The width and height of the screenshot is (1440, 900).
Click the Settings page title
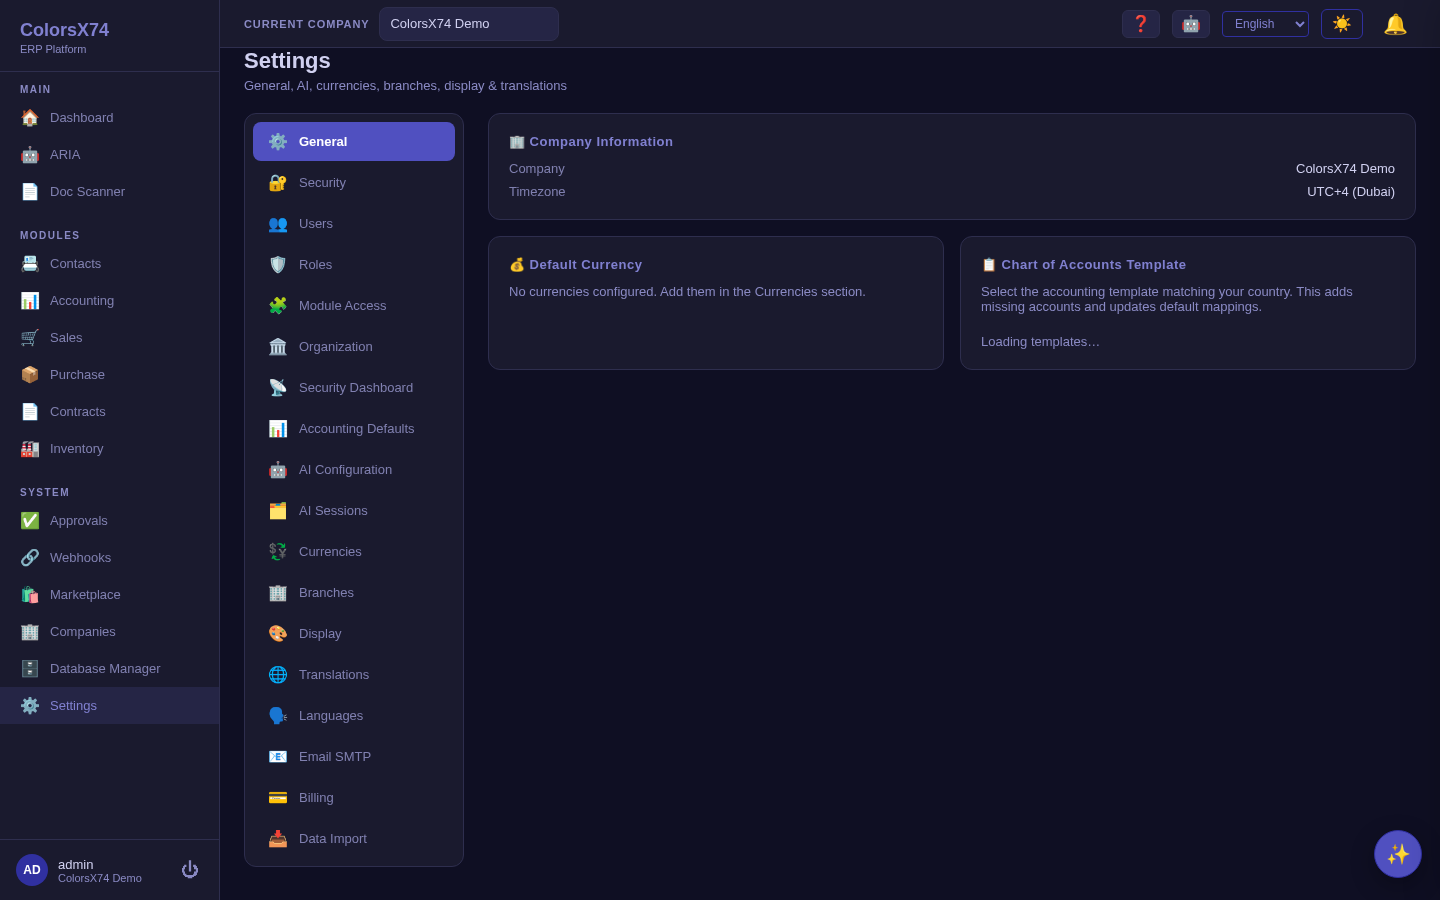coord(287,61)
